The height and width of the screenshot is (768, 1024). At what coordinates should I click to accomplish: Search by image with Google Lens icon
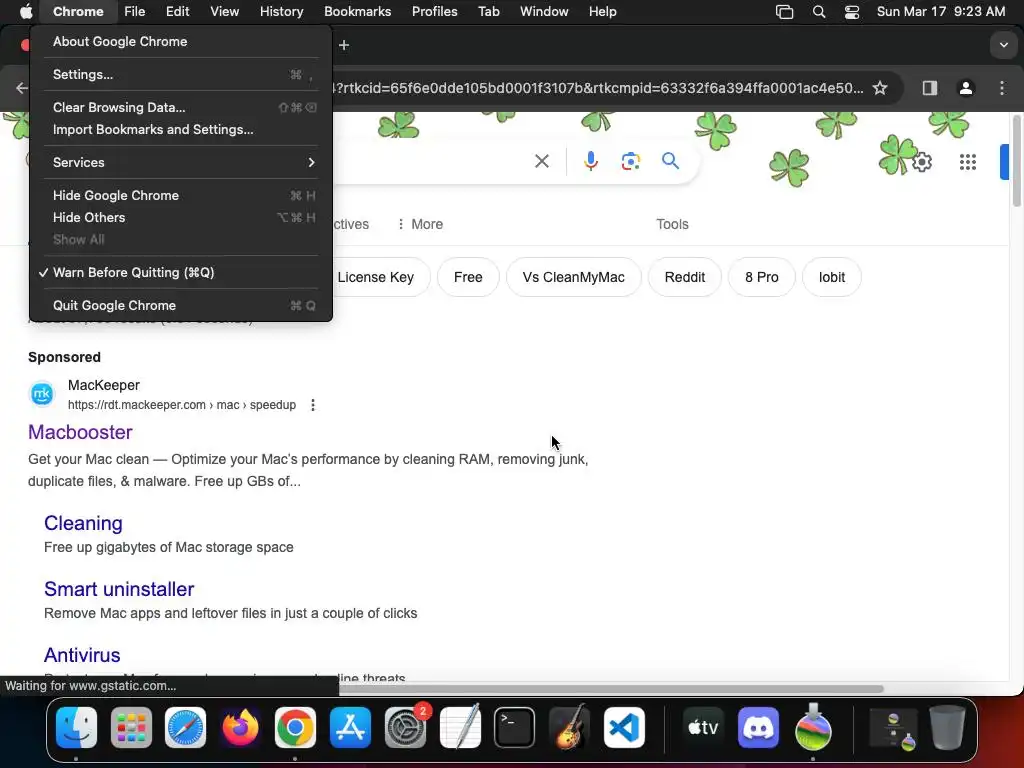pos(631,161)
